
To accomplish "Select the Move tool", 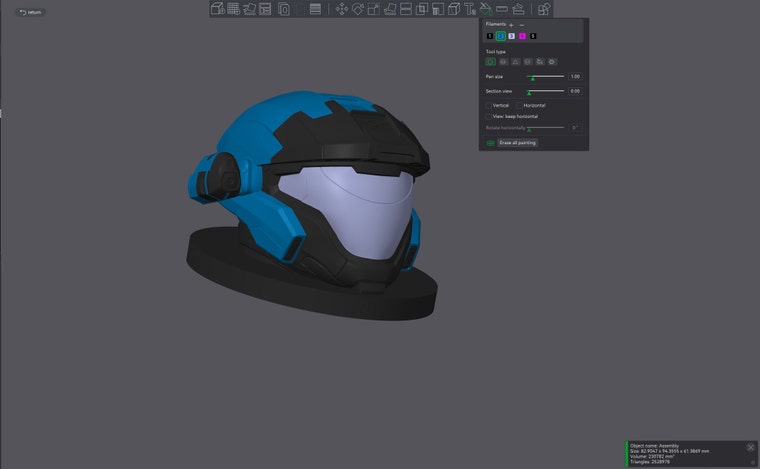I will point(342,9).
